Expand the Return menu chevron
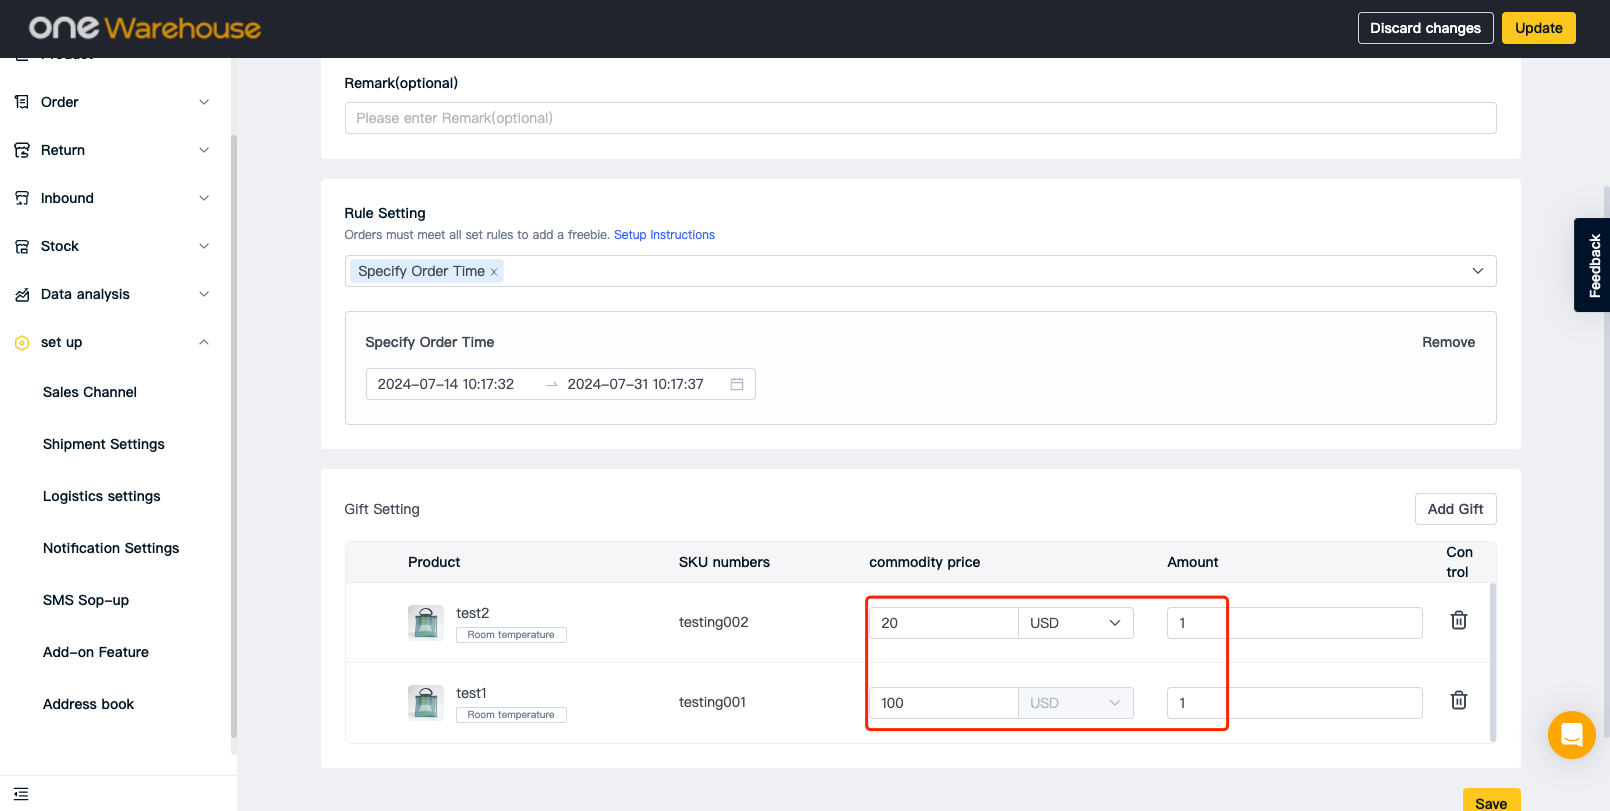Screen dimensions: 1610x811 coord(204,150)
